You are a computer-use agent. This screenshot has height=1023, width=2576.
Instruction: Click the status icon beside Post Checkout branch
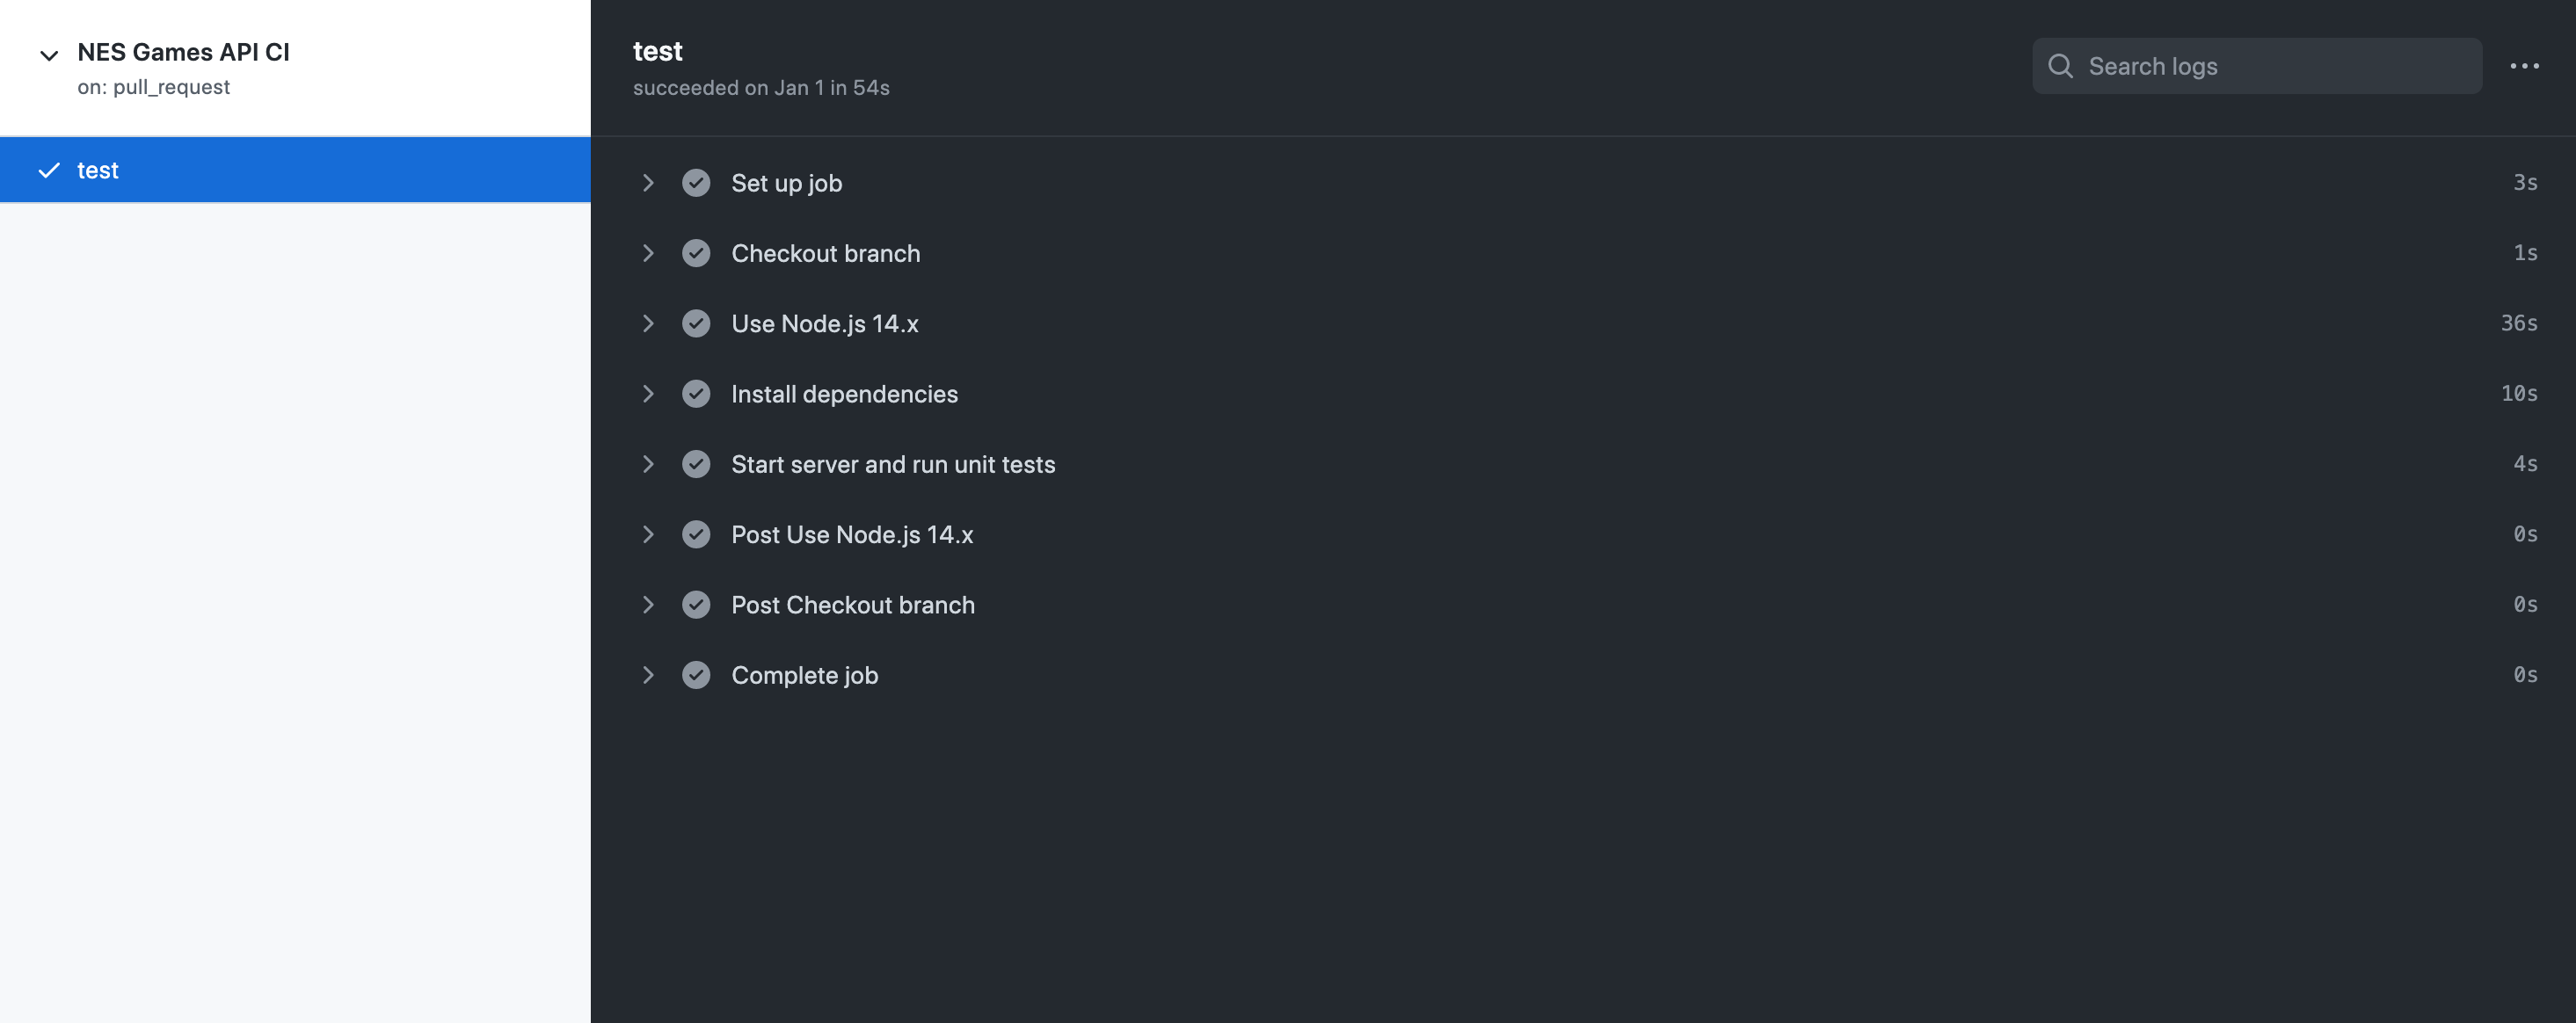coord(696,605)
